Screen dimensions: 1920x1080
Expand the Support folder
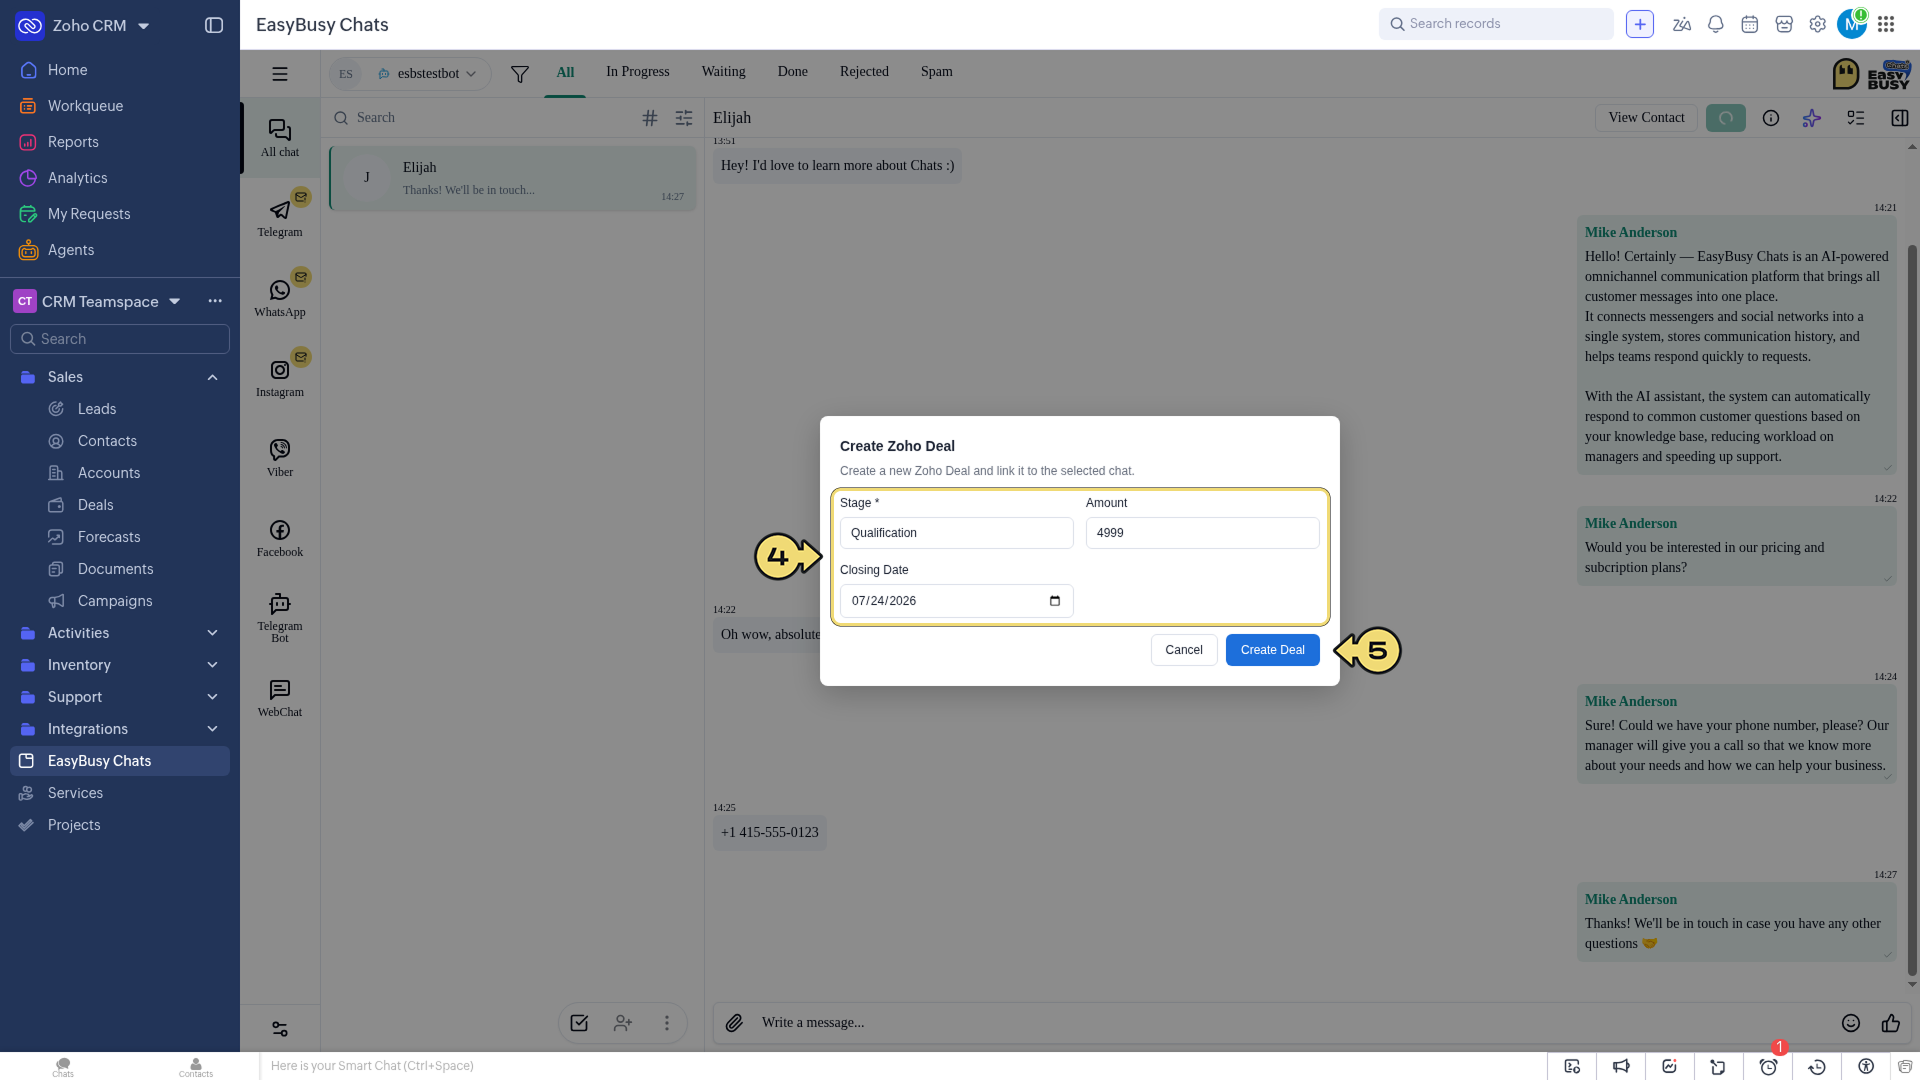(213, 697)
